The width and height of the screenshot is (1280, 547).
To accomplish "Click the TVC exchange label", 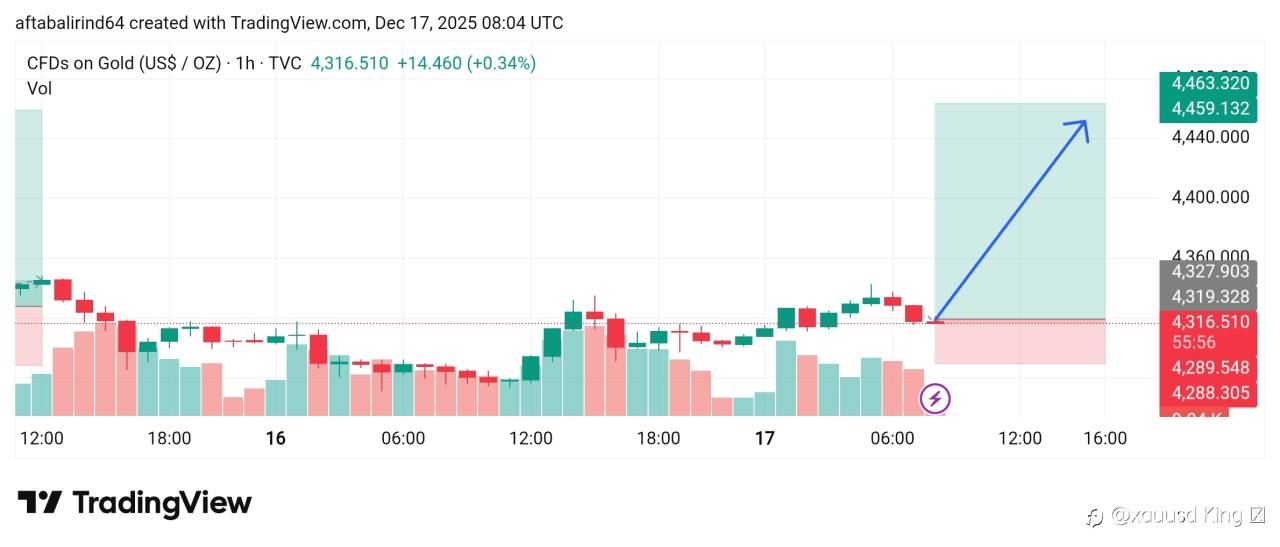I will [x=285, y=63].
